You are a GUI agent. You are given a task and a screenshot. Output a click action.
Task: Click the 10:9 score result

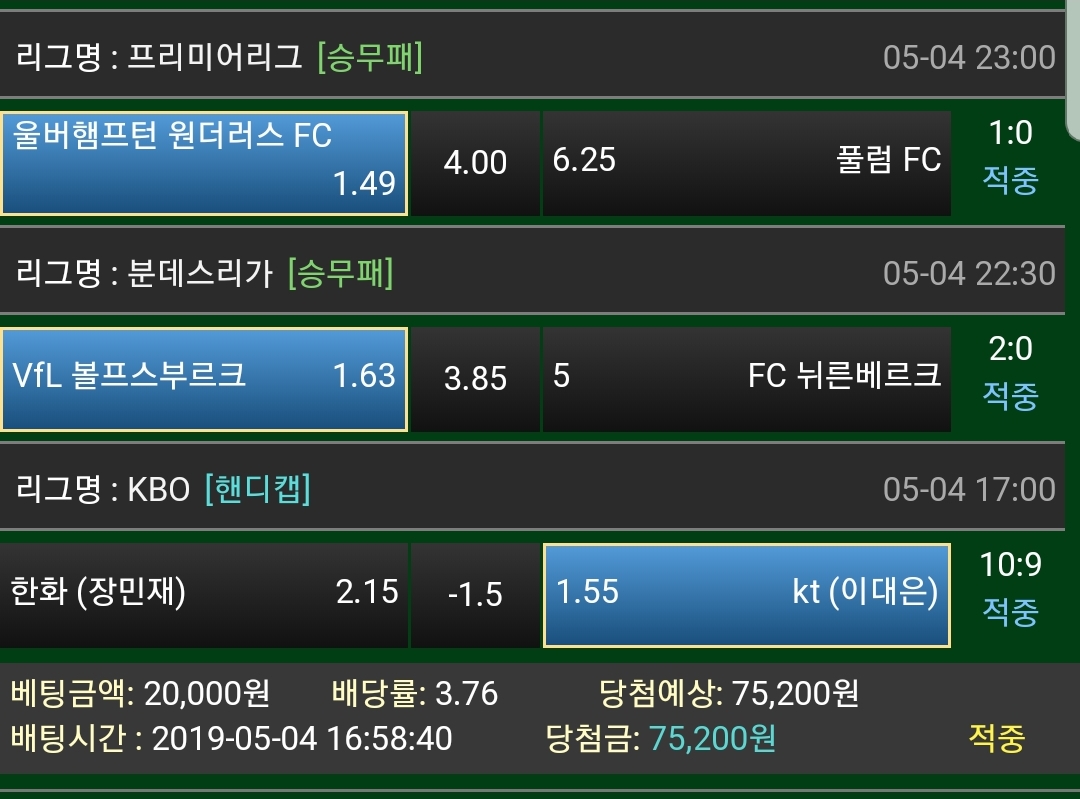click(1010, 565)
